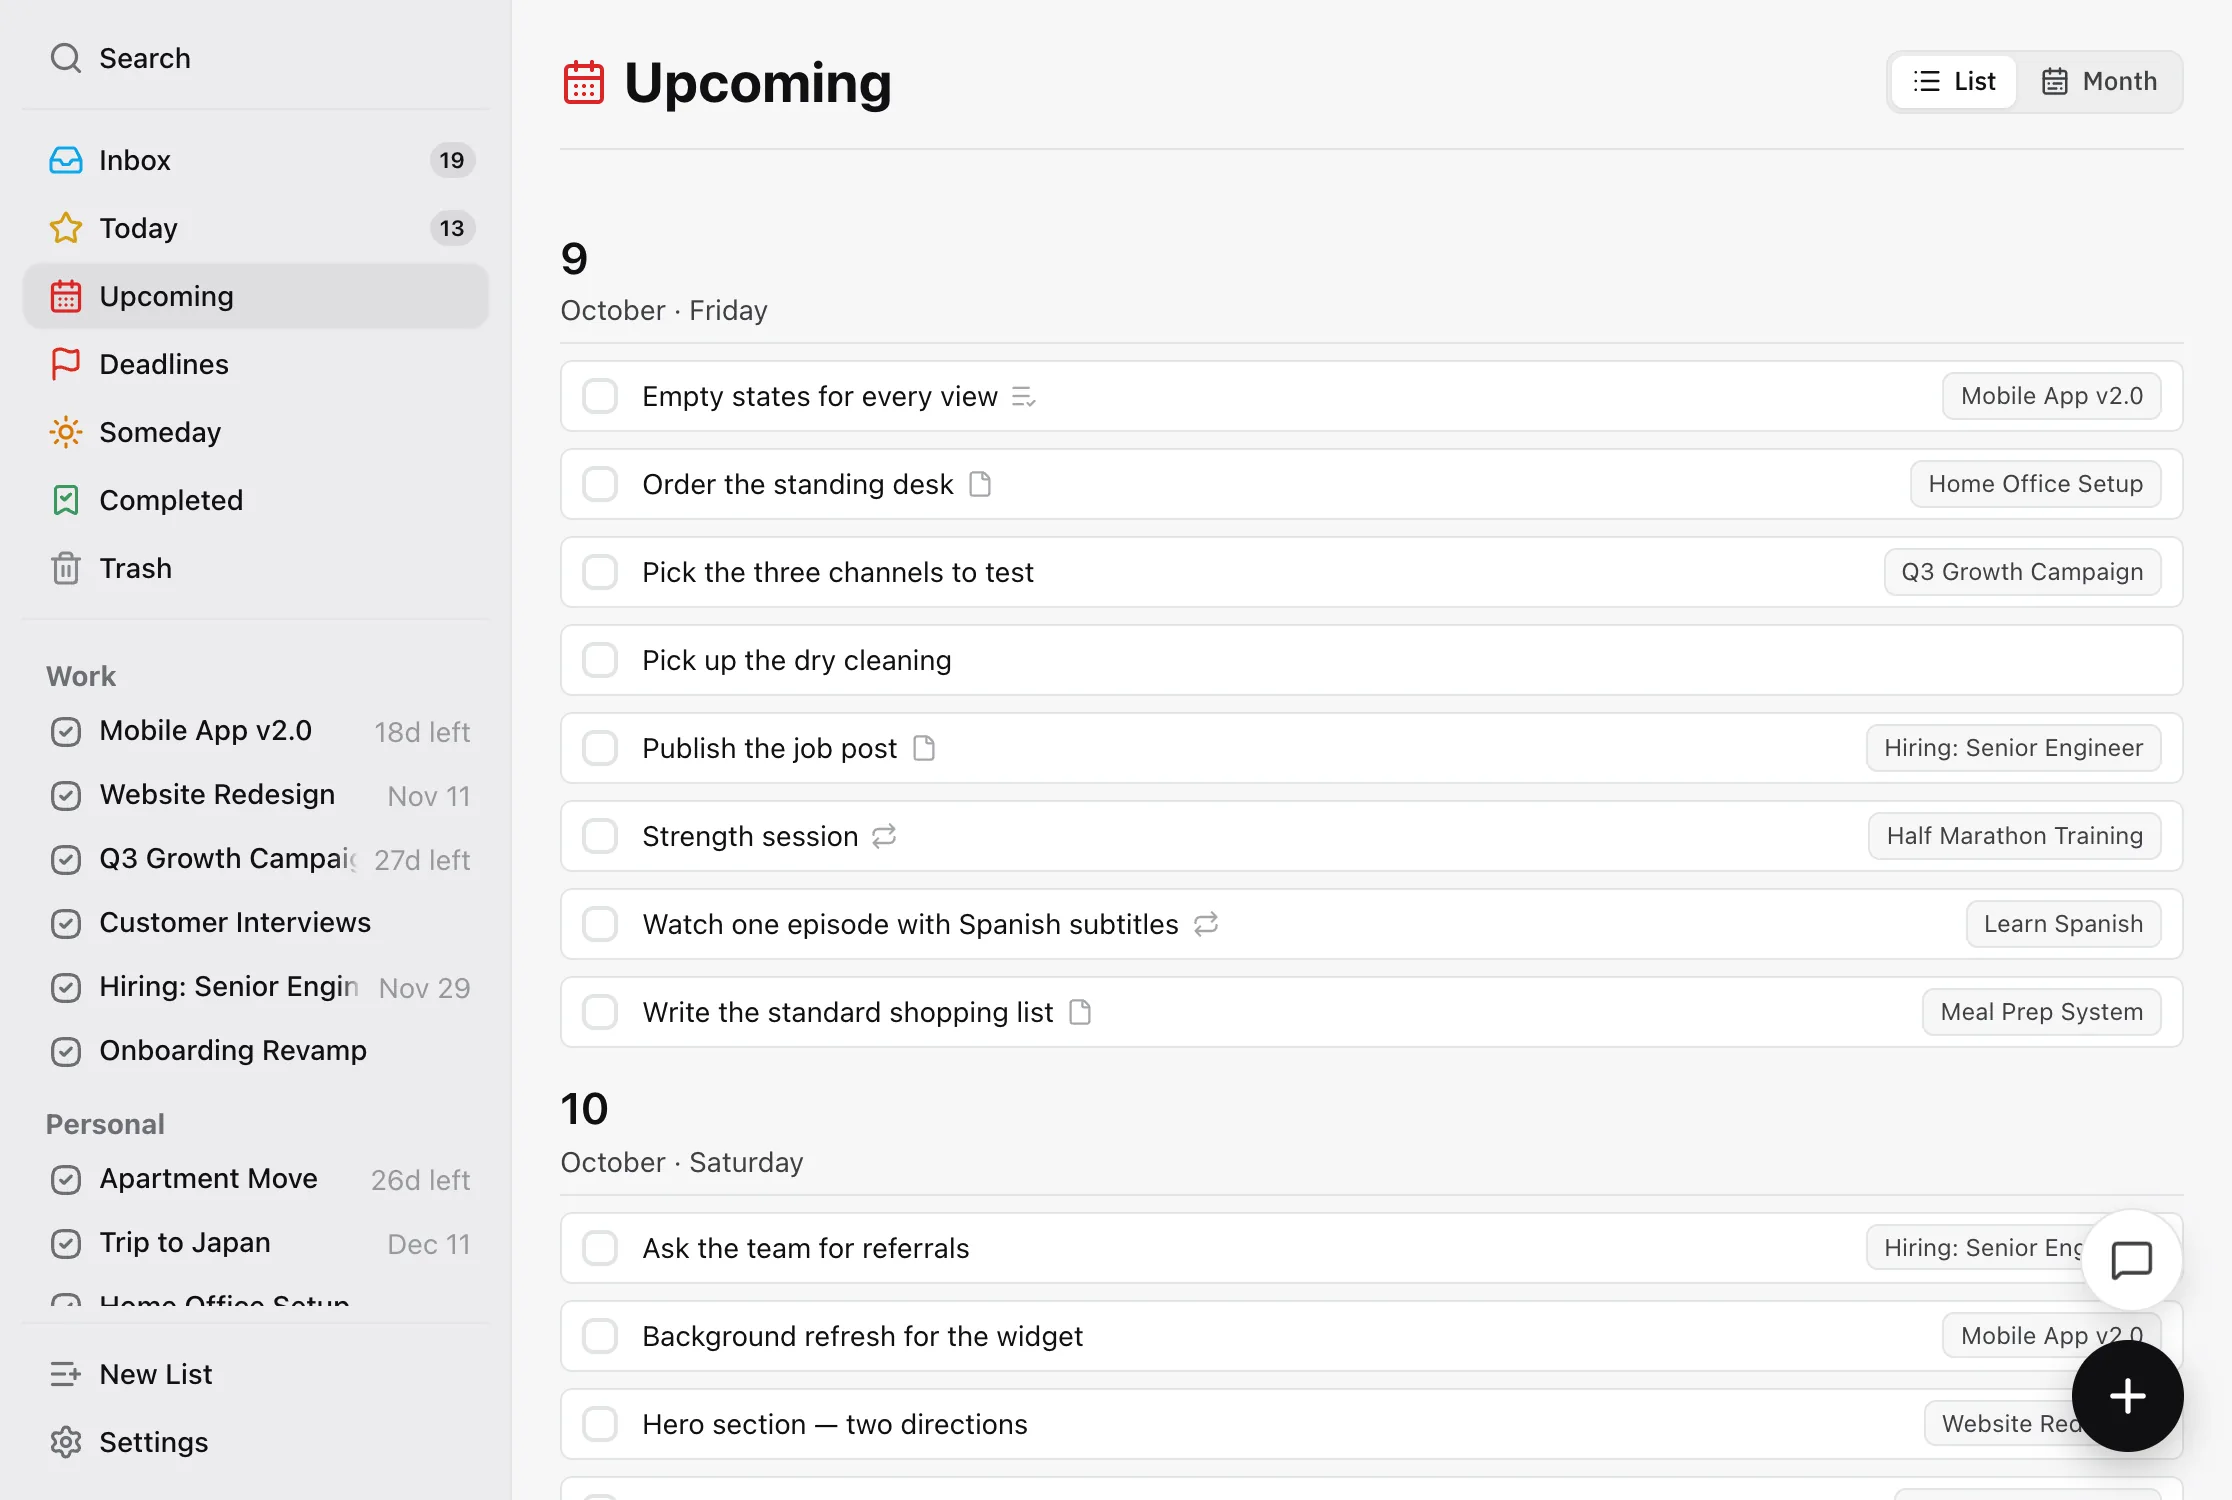Click the Deadlines flag icon
Screen dimensions: 2232x1500
tap(66, 364)
